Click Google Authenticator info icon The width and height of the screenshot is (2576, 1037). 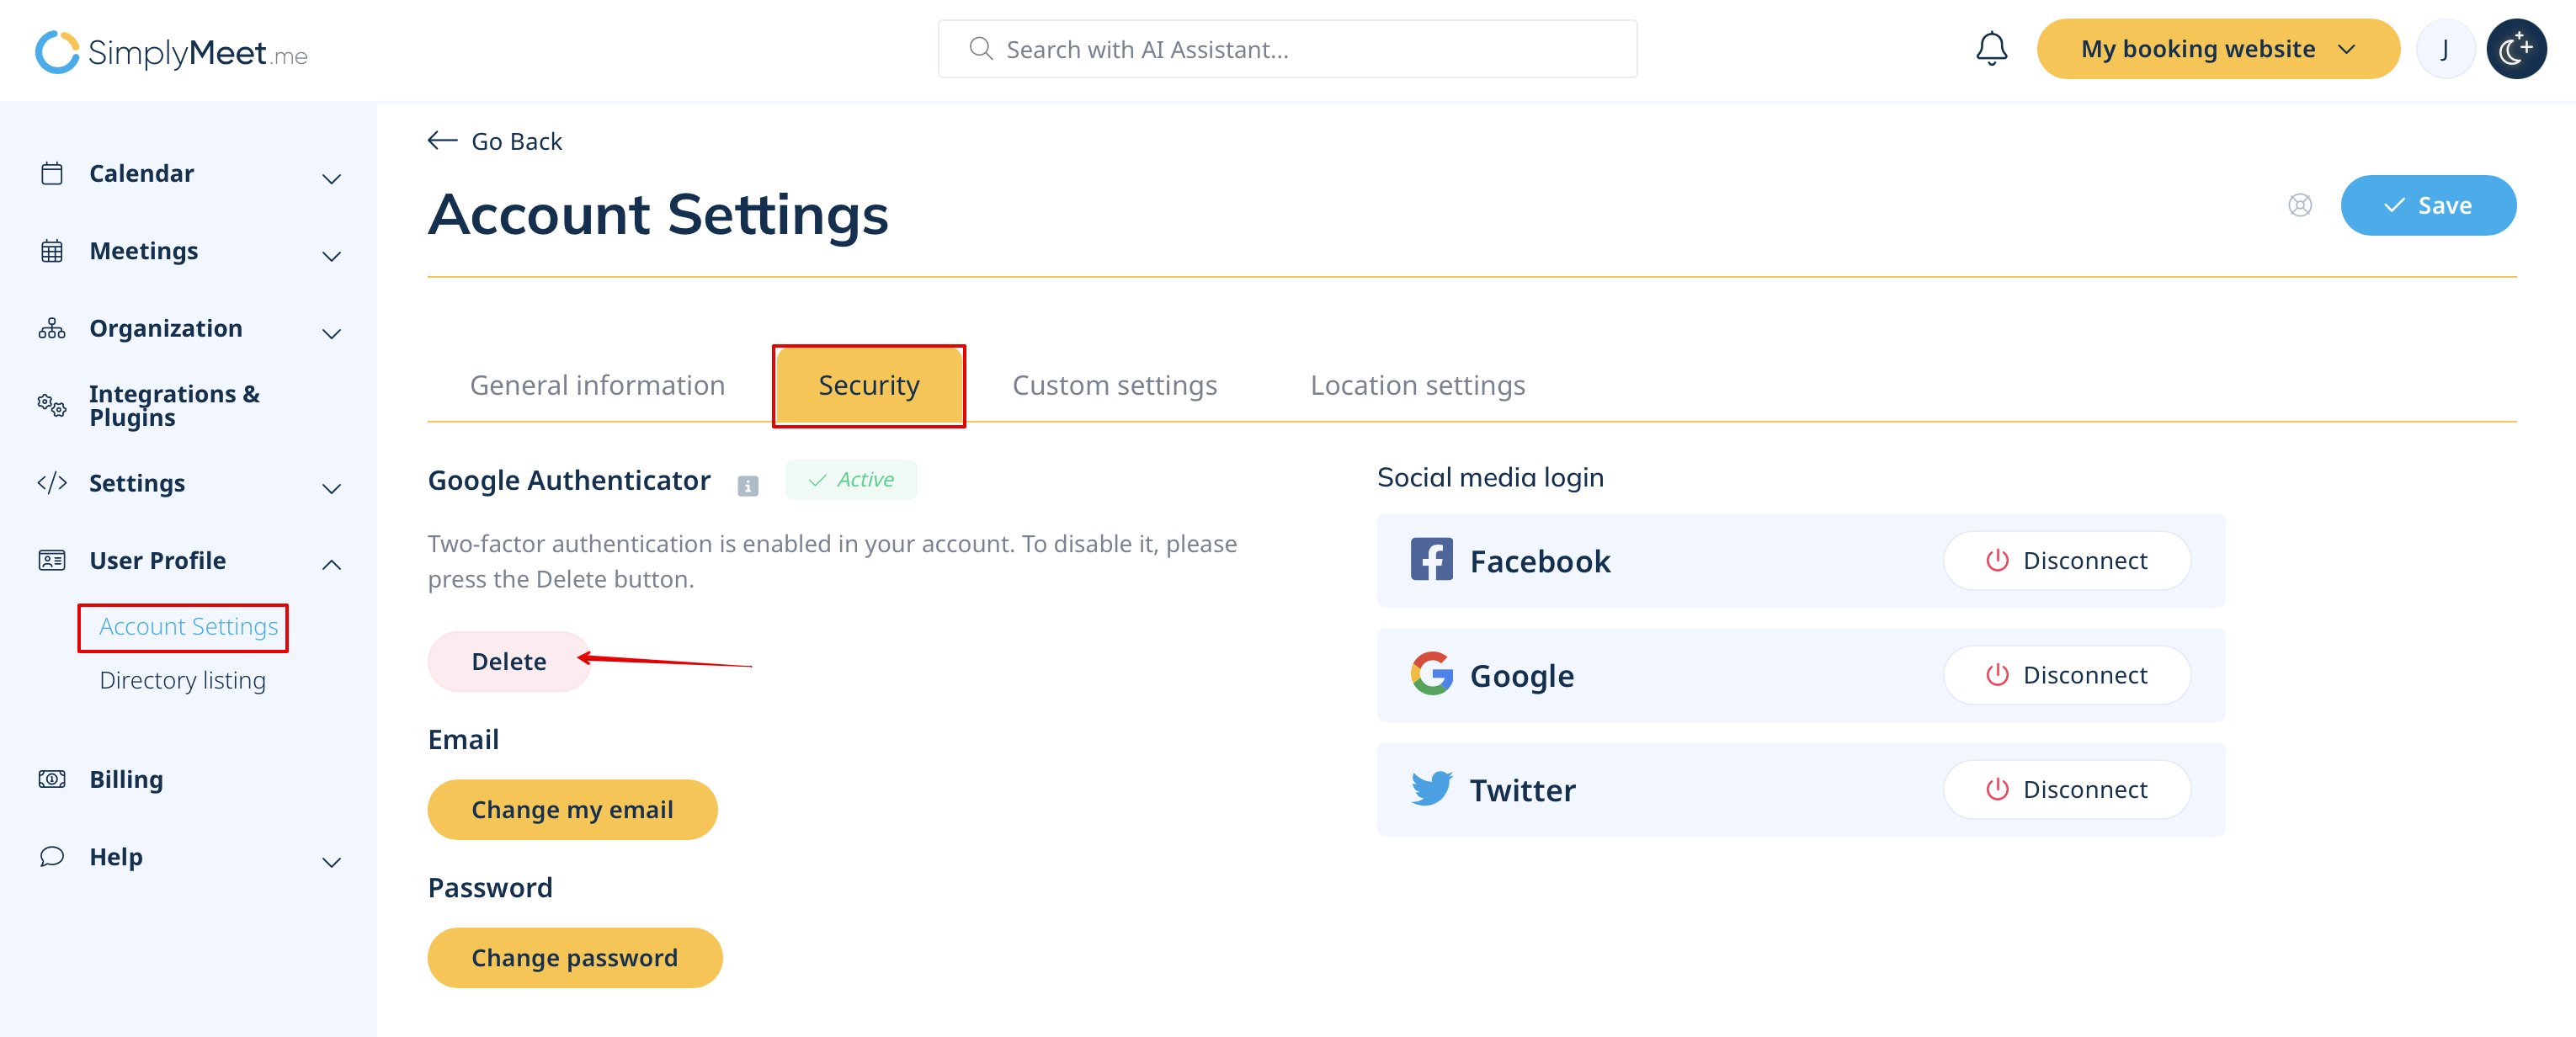click(747, 486)
